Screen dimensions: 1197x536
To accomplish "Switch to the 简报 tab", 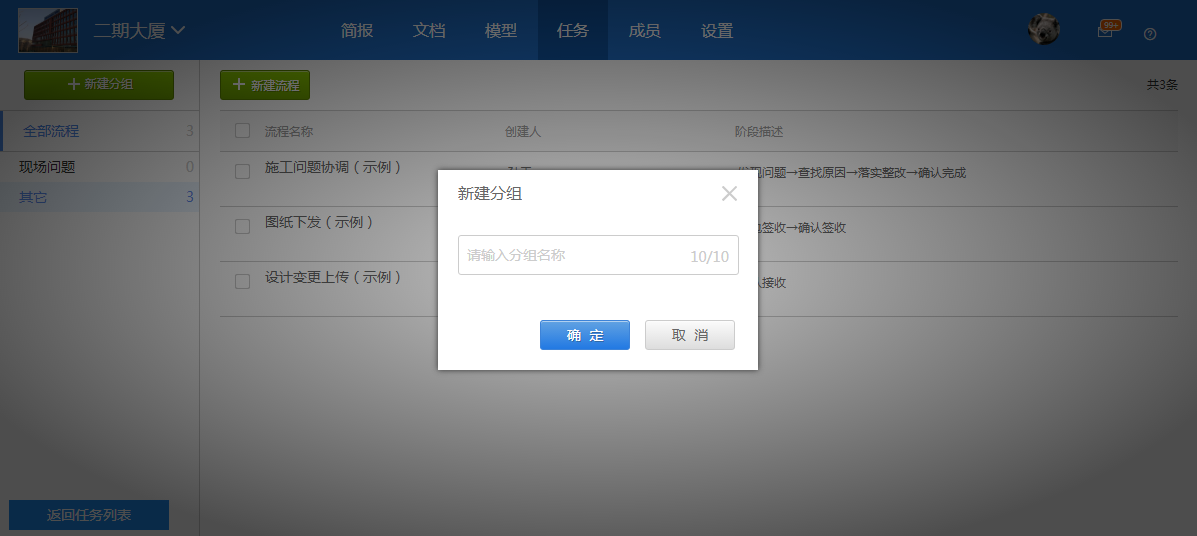I will (x=357, y=31).
